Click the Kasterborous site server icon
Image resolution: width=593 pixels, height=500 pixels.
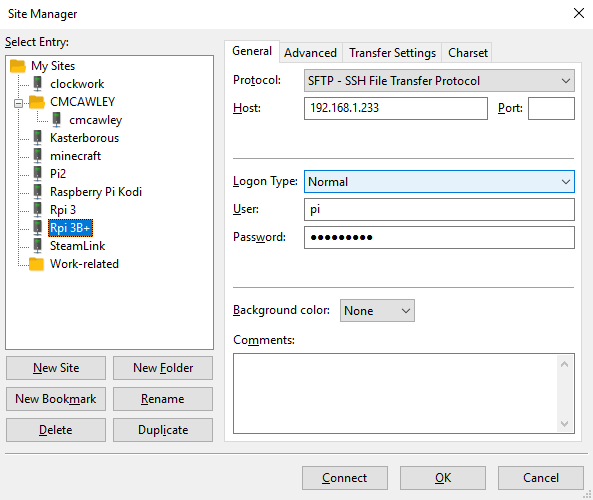click(37, 138)
